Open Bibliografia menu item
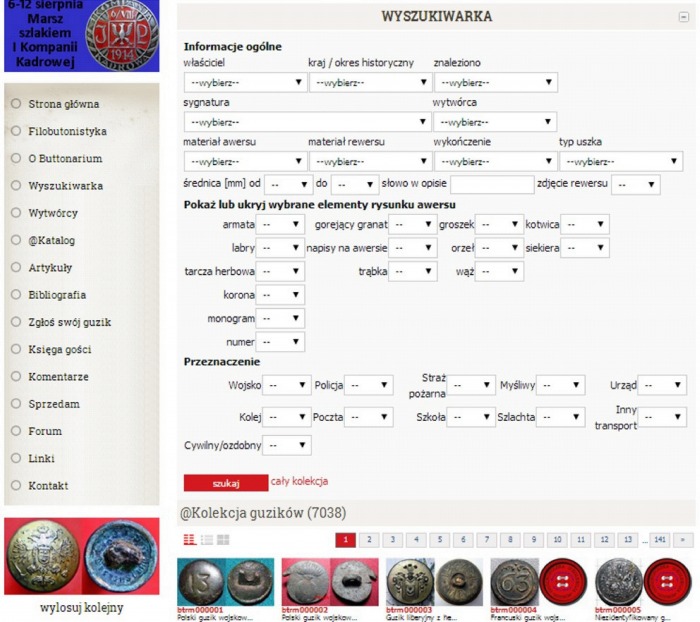The height and width of the screenshot is (622, 700). click(x=57, y=295)
